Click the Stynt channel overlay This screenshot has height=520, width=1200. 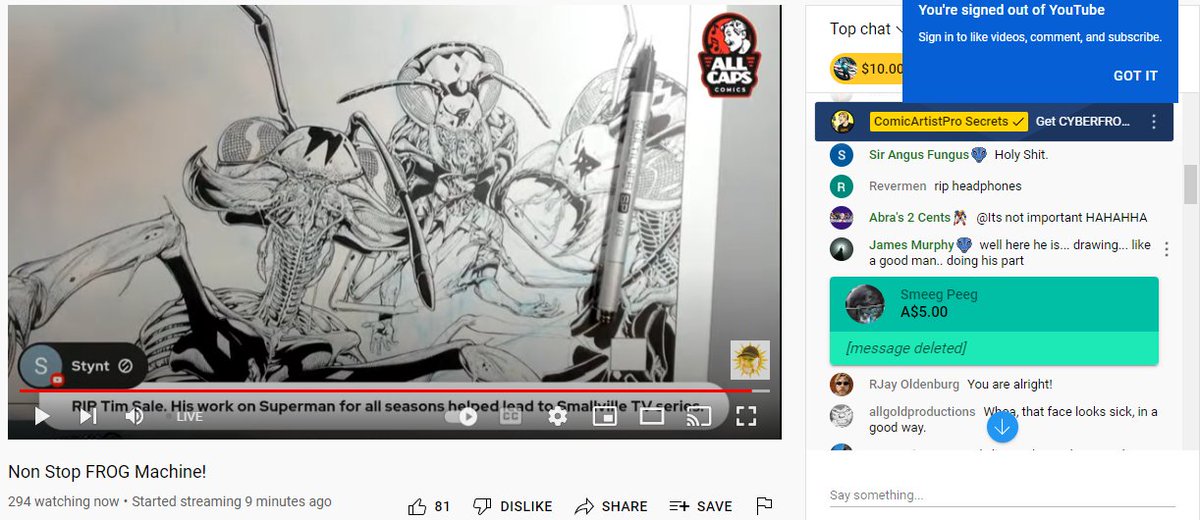point(83,366)
